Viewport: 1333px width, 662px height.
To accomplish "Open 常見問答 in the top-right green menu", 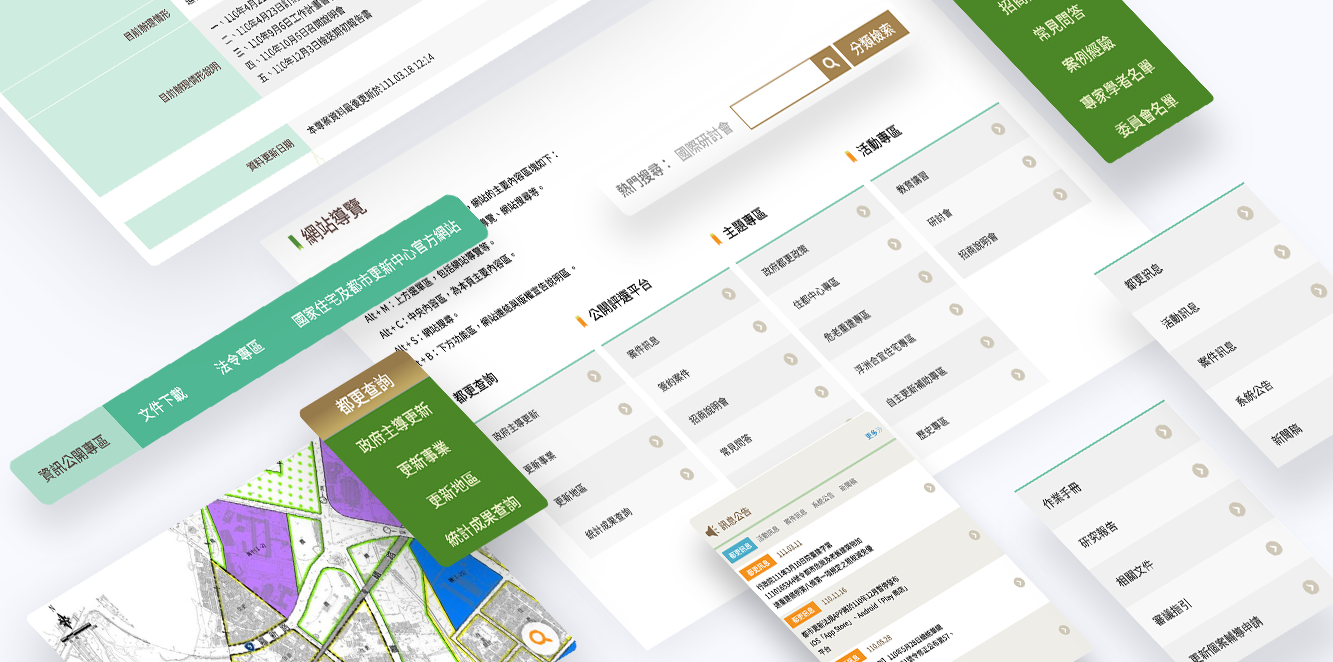I will 1059,25.
